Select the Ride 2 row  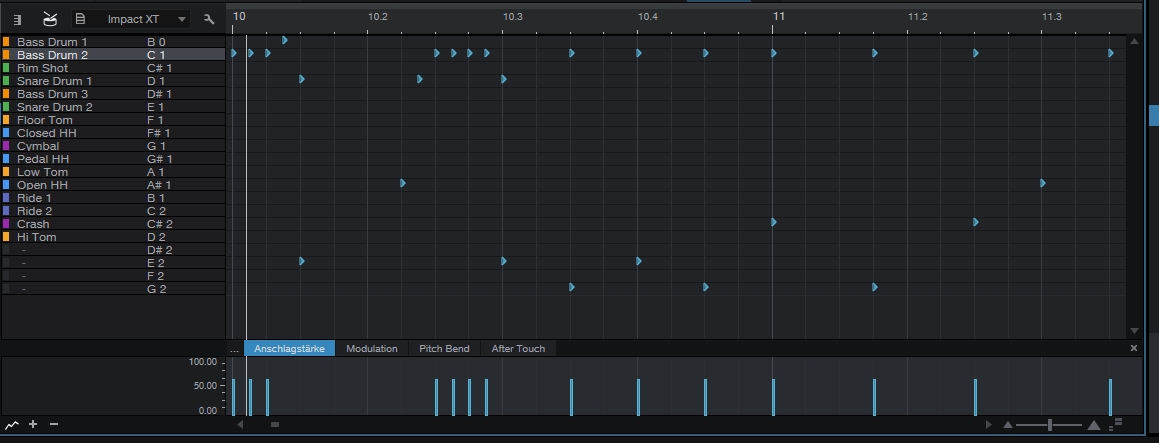click(x=113, y=211)
